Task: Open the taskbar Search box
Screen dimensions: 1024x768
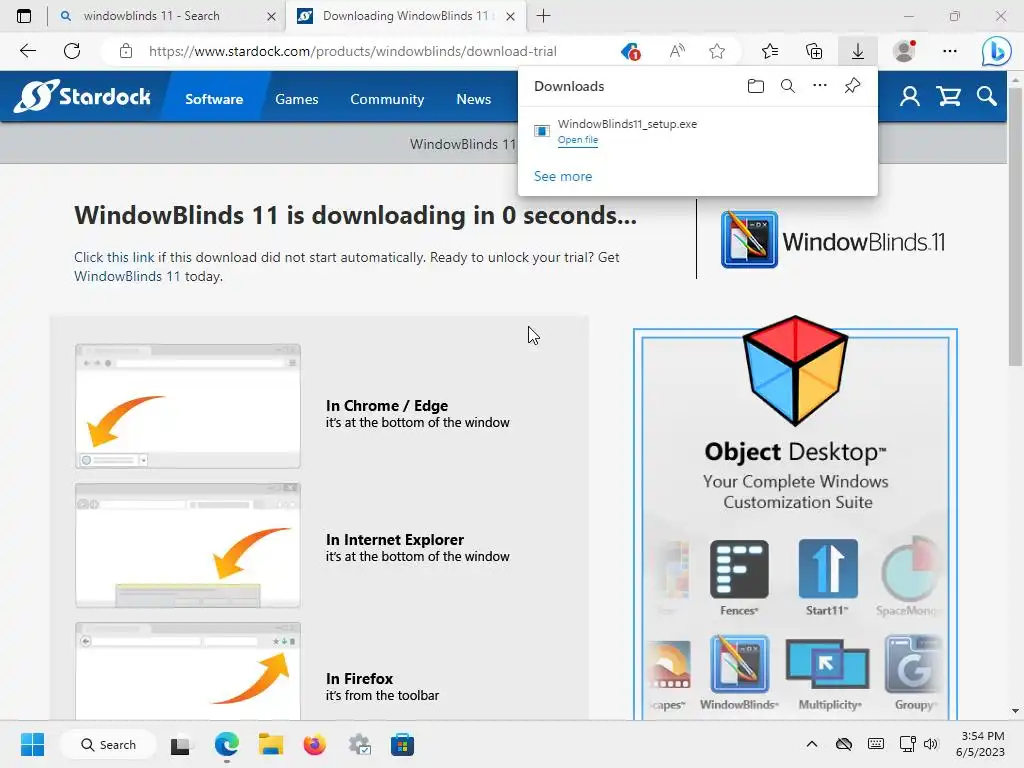Action: 108,744
